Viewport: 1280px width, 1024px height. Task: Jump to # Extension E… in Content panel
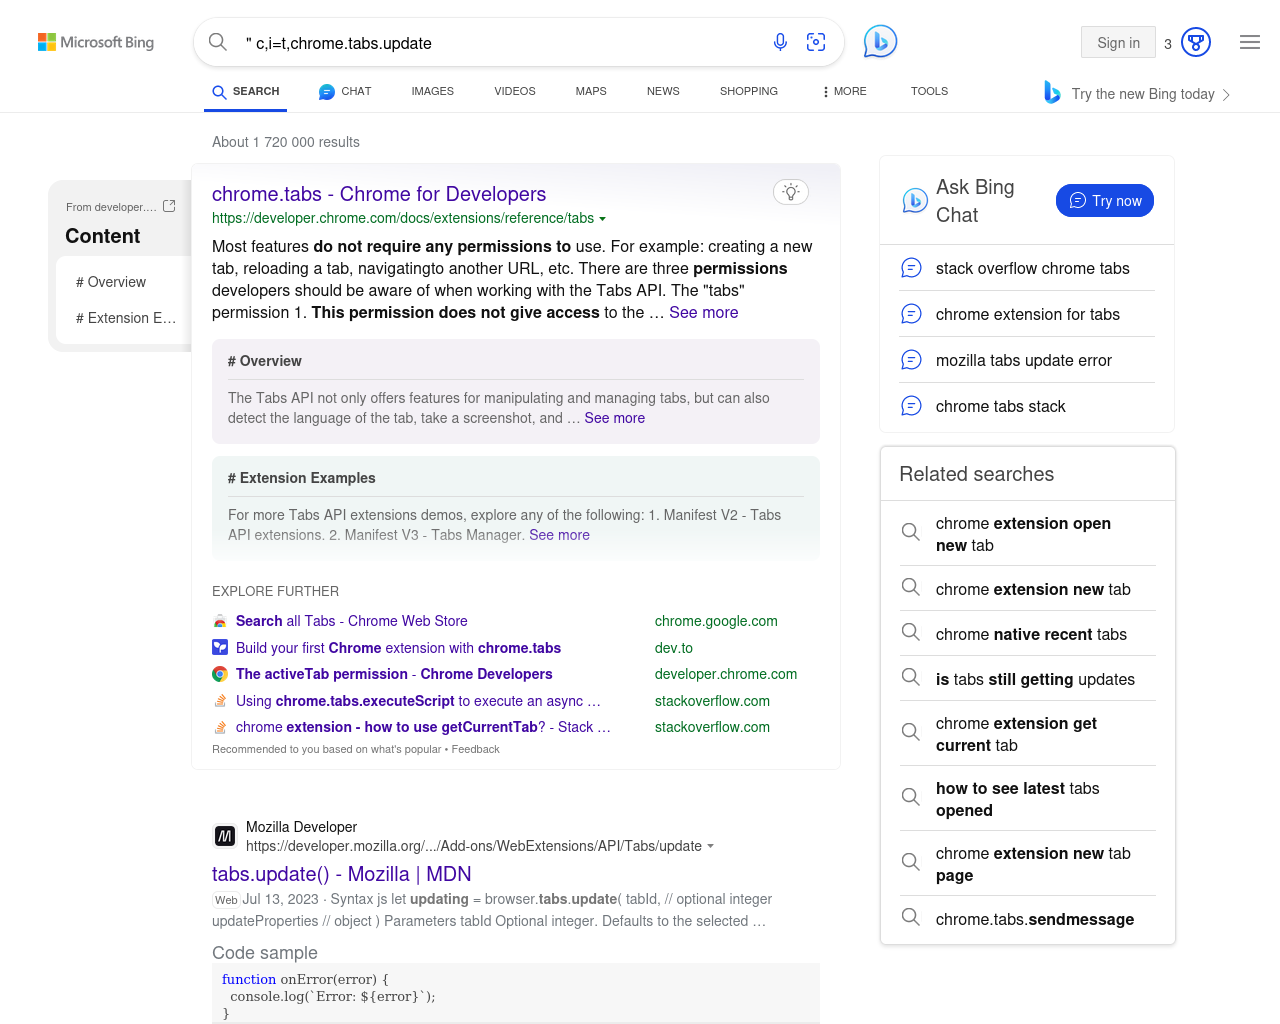126,318
